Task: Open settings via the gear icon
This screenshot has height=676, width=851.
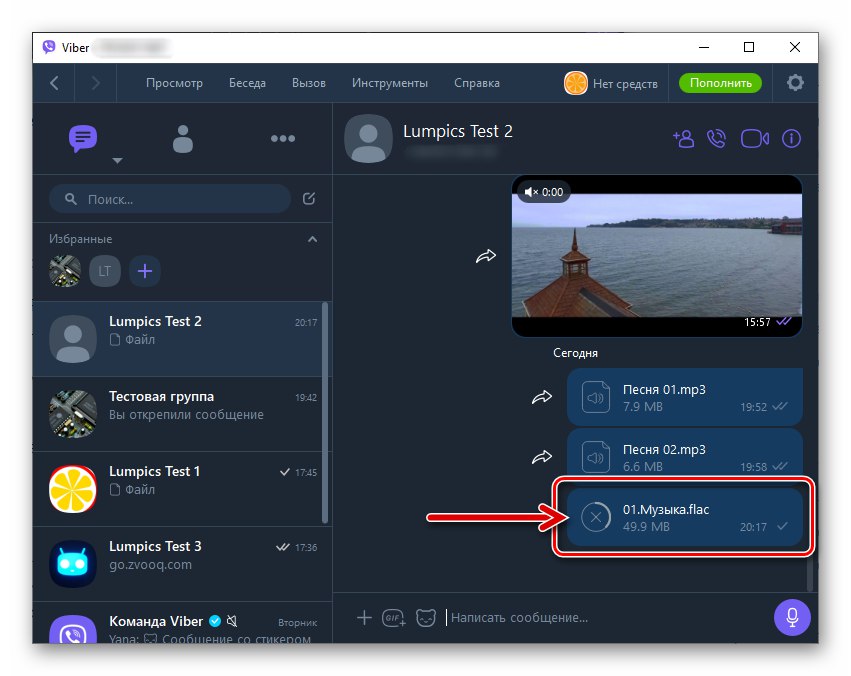Action: 795,83
